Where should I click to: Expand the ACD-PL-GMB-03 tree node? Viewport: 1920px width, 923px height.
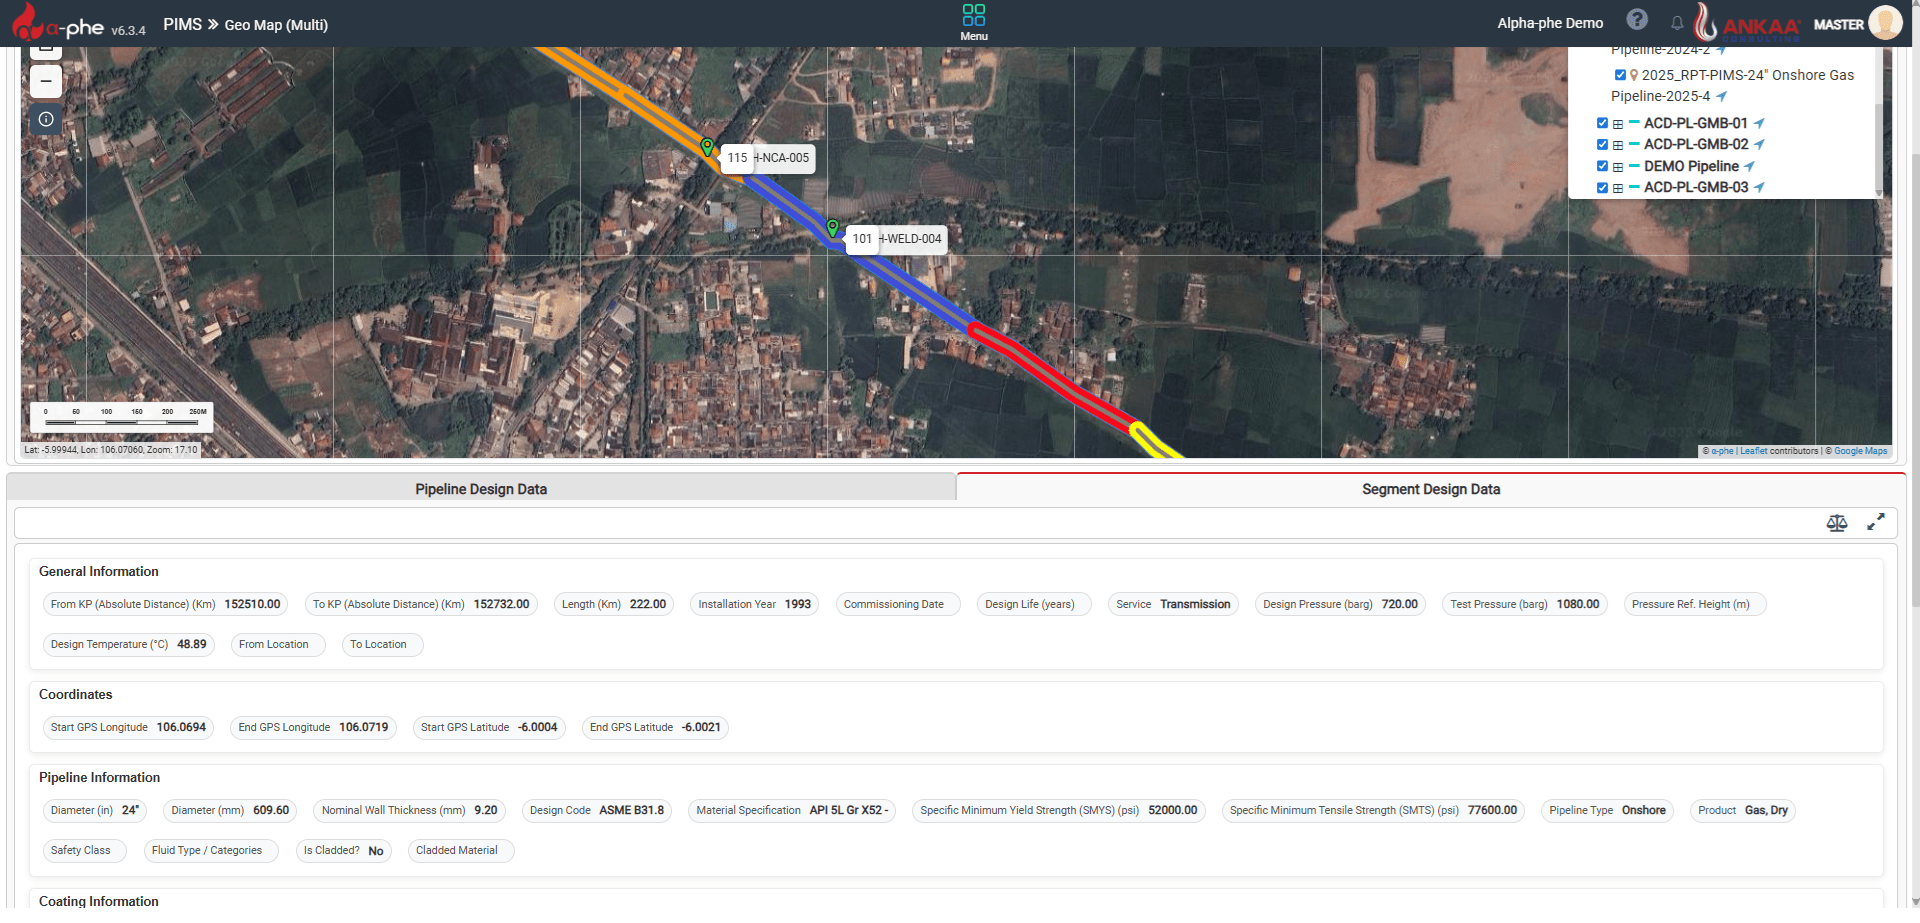tap(1617, 188)
